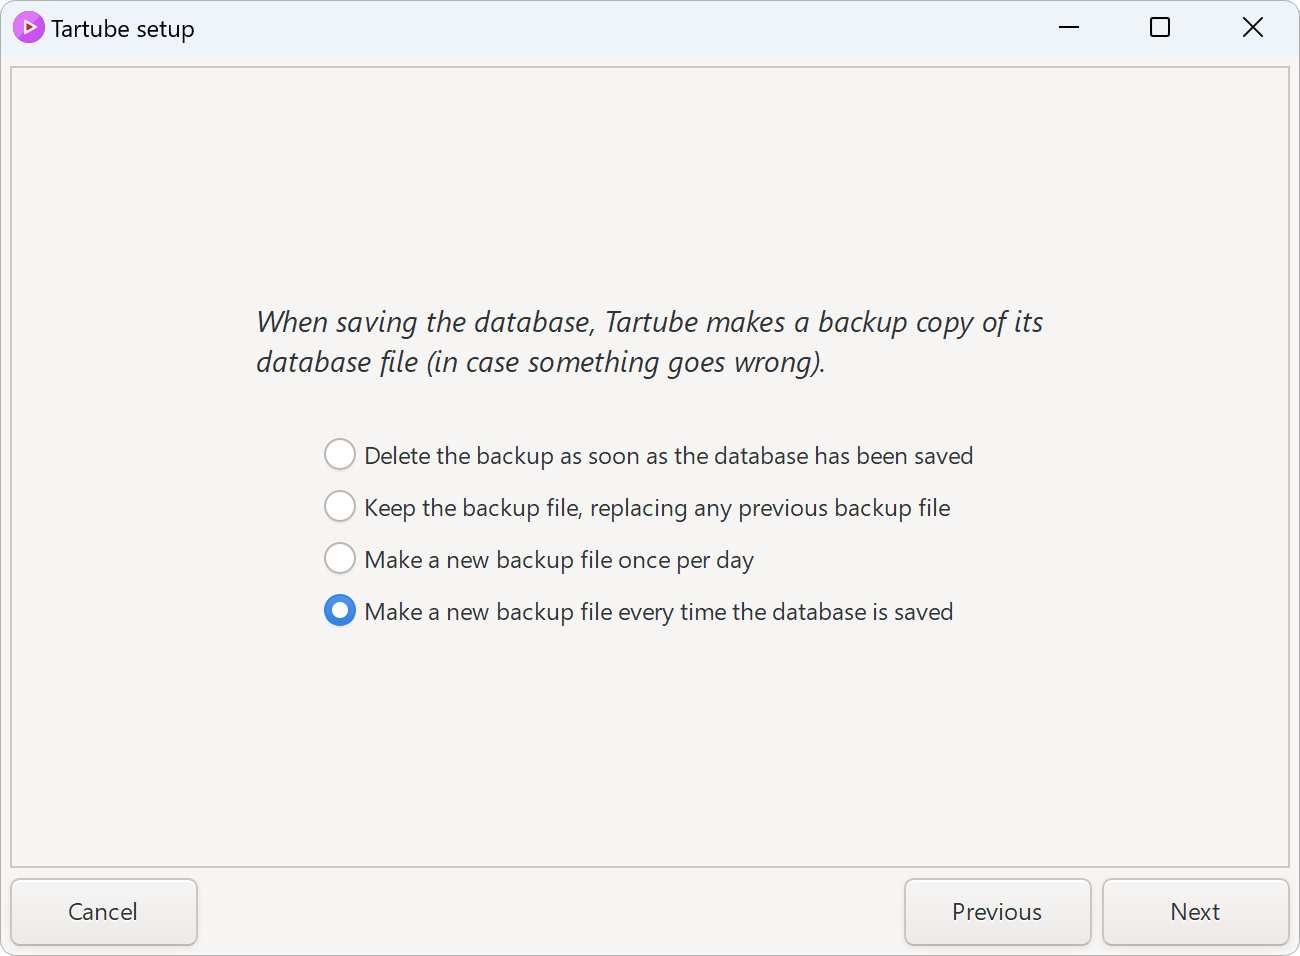Click label 'Make a new backup file once per day'
Screen dimensions: 1300x956
(x=559, y=560)
